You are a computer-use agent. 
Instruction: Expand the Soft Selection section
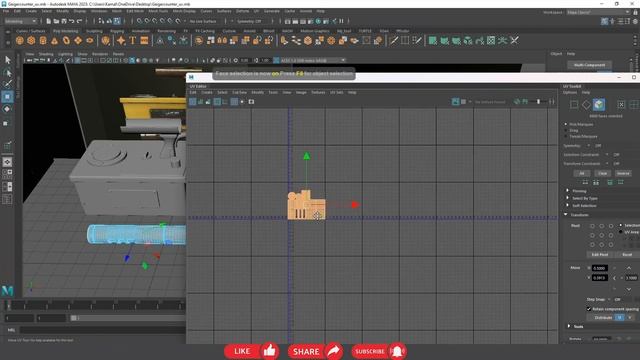(568, 205)
